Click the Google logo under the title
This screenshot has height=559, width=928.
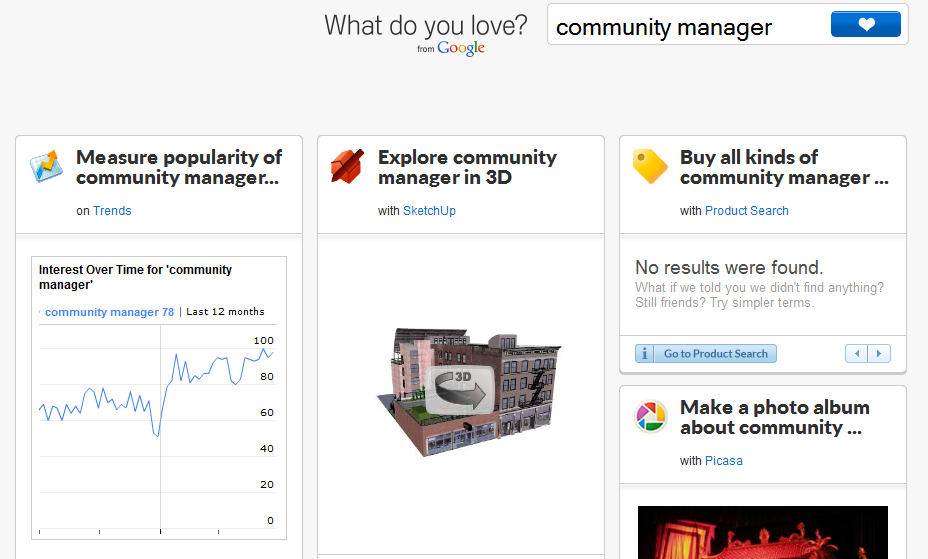[460, 49]
